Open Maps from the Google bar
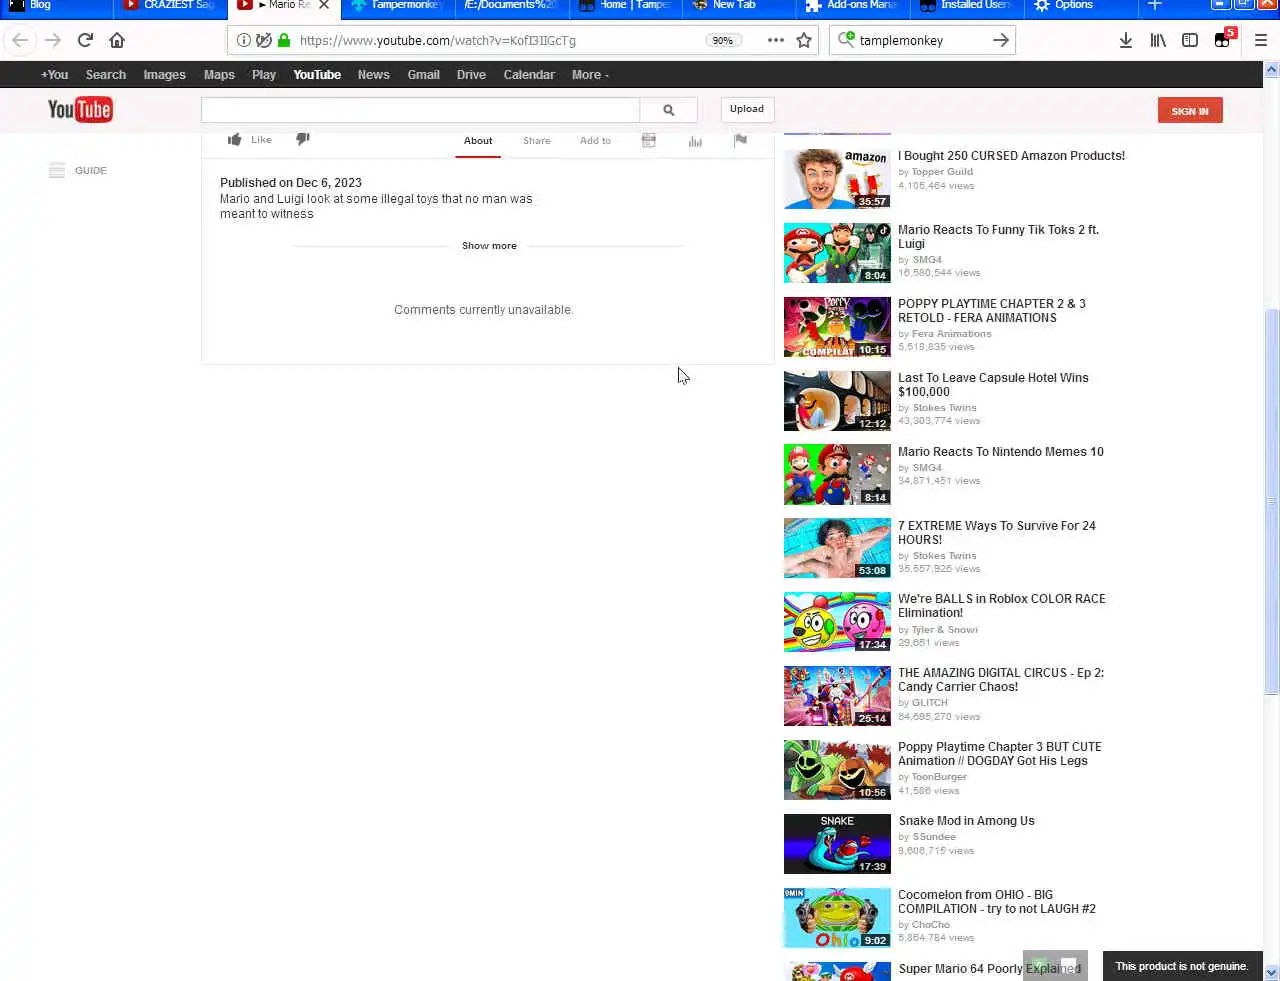The height and width of the screenshot is (981, 1280). click(x=219, y=75)
